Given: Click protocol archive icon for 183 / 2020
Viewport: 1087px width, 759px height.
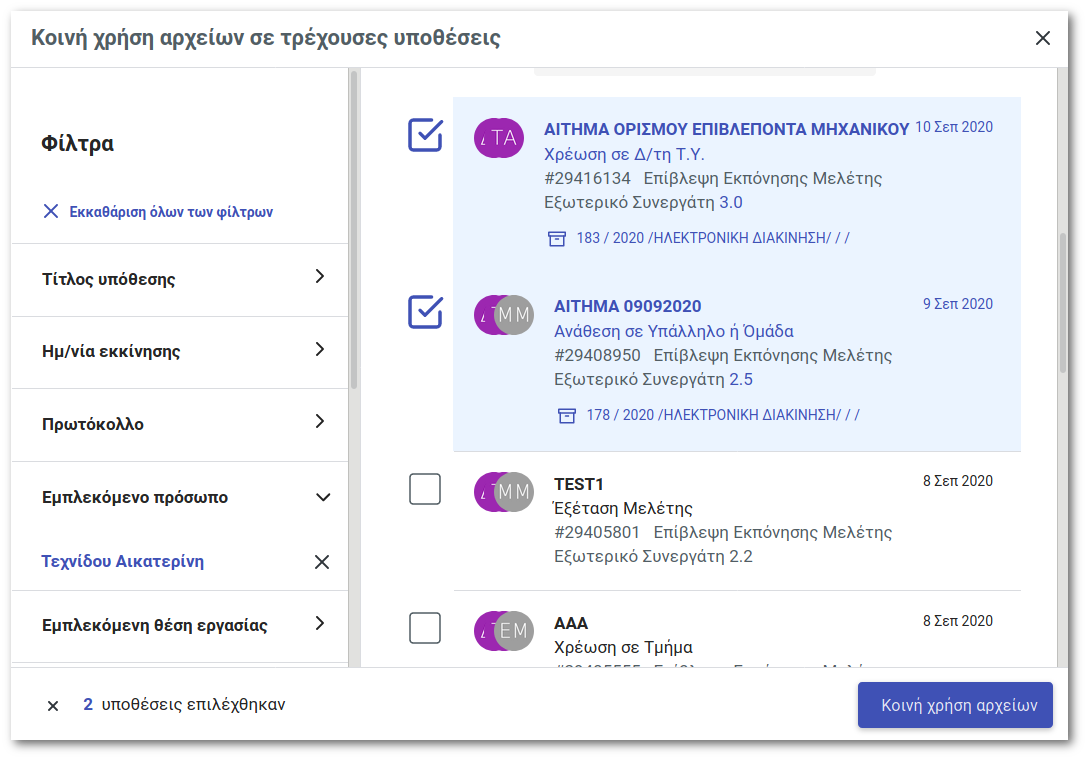Looking at the screenshot, I should [557, 238].
